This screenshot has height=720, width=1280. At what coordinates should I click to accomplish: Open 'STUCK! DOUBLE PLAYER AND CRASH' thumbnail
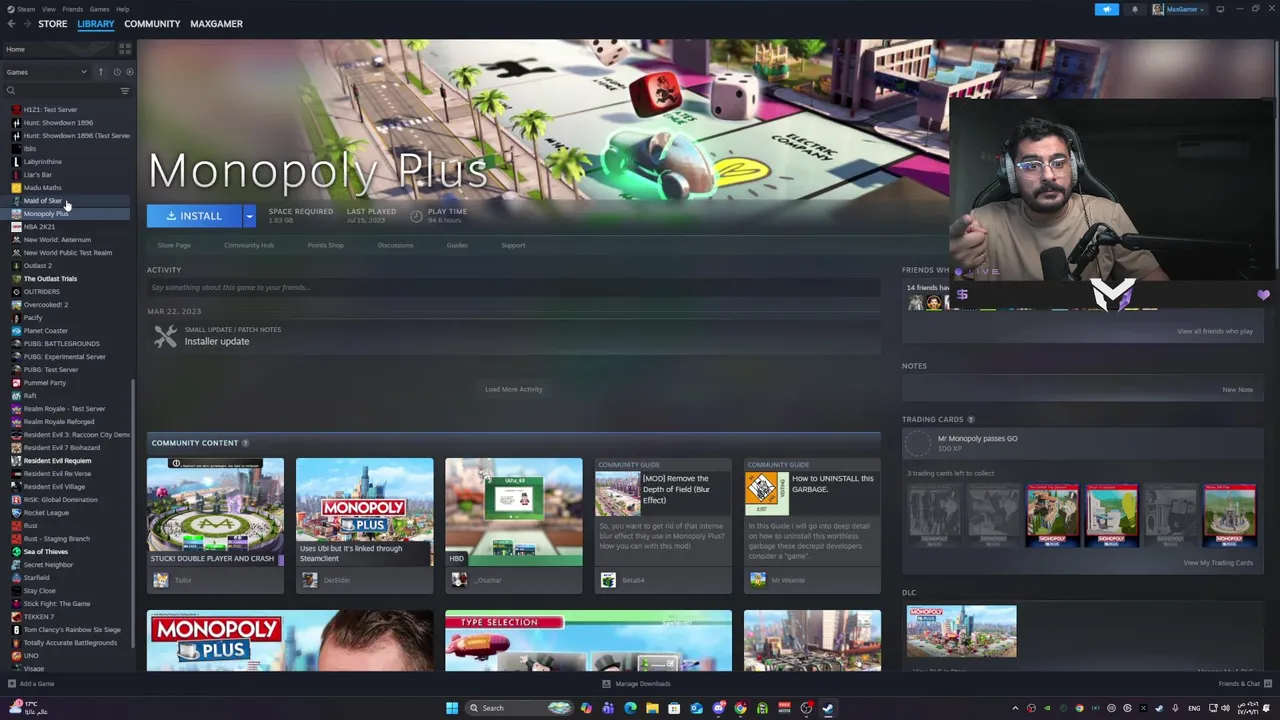coord(215,511)
